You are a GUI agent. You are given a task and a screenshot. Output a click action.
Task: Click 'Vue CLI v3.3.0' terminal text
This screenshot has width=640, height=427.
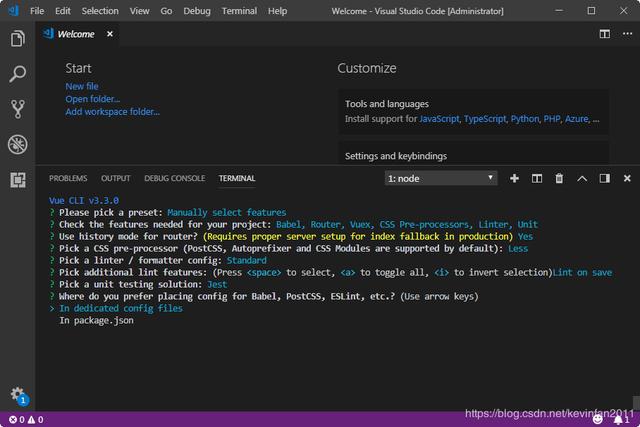(84, 200)
